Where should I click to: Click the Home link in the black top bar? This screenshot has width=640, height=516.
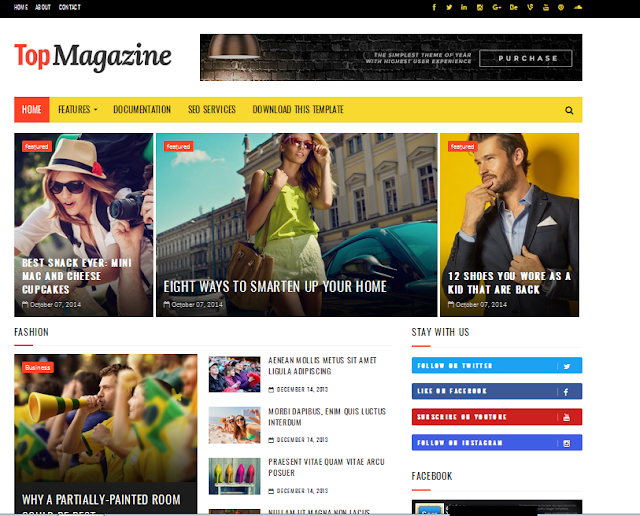[x=21, y=7]
